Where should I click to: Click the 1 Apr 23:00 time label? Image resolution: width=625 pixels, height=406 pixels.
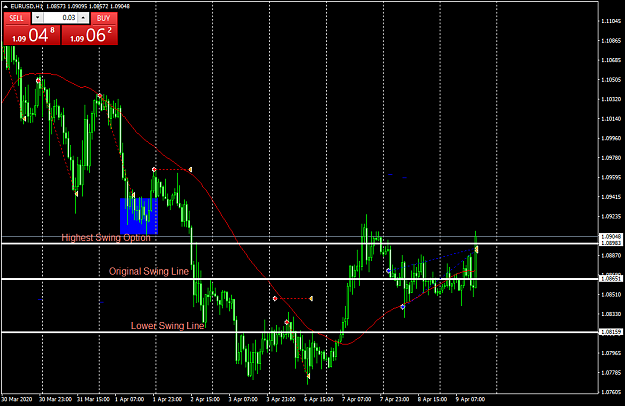coord(168,399)
